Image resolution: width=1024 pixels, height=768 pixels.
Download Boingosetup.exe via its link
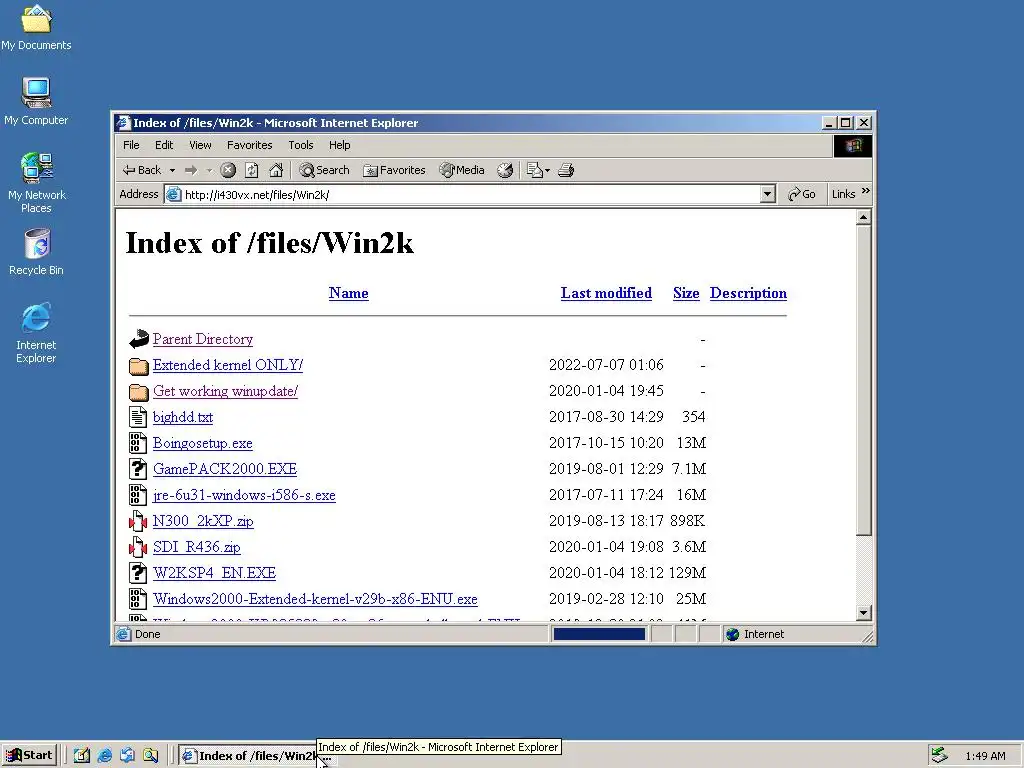(x=202, y=443)
